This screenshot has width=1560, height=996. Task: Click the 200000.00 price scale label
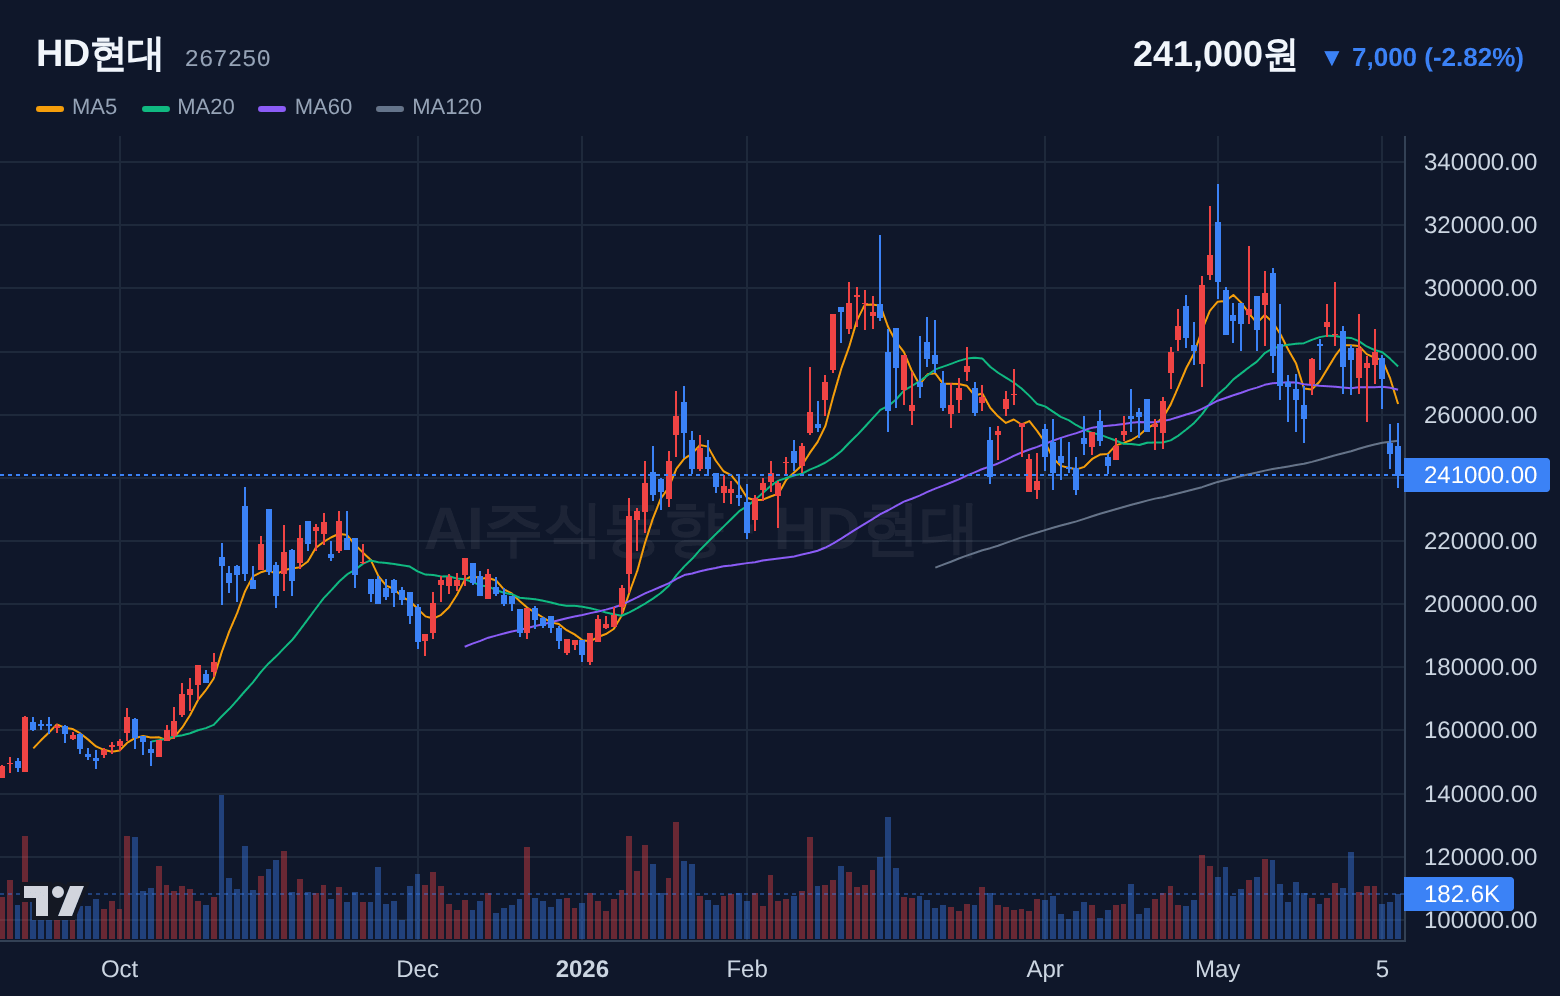pyautogui.click(x=1480, y=604)
